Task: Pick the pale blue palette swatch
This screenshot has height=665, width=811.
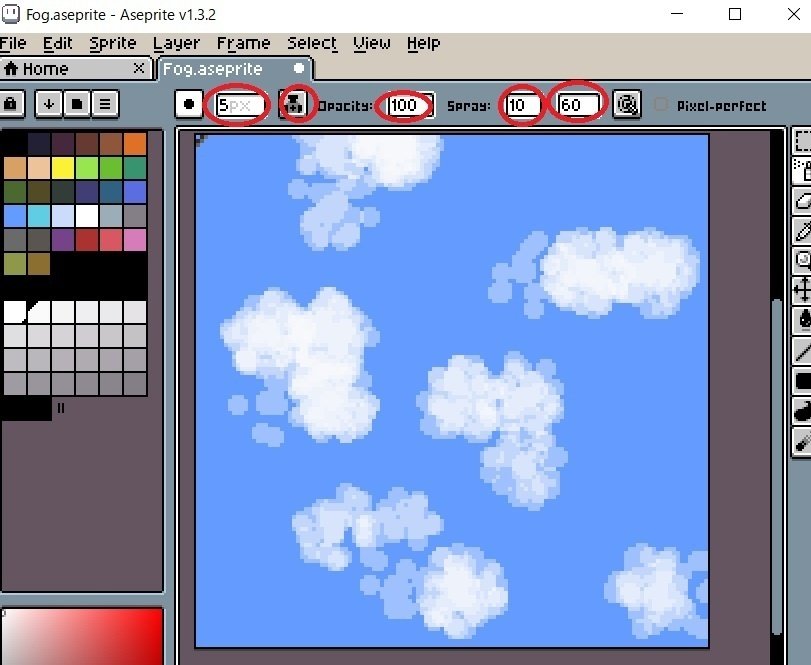Action: coord(63,216)
